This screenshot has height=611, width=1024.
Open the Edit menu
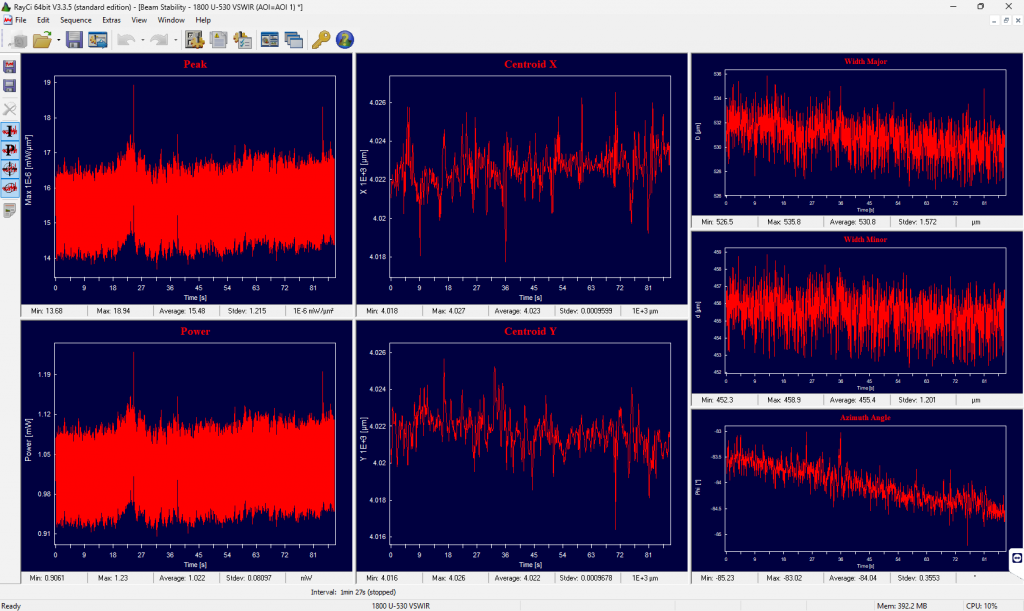(43, 20)
